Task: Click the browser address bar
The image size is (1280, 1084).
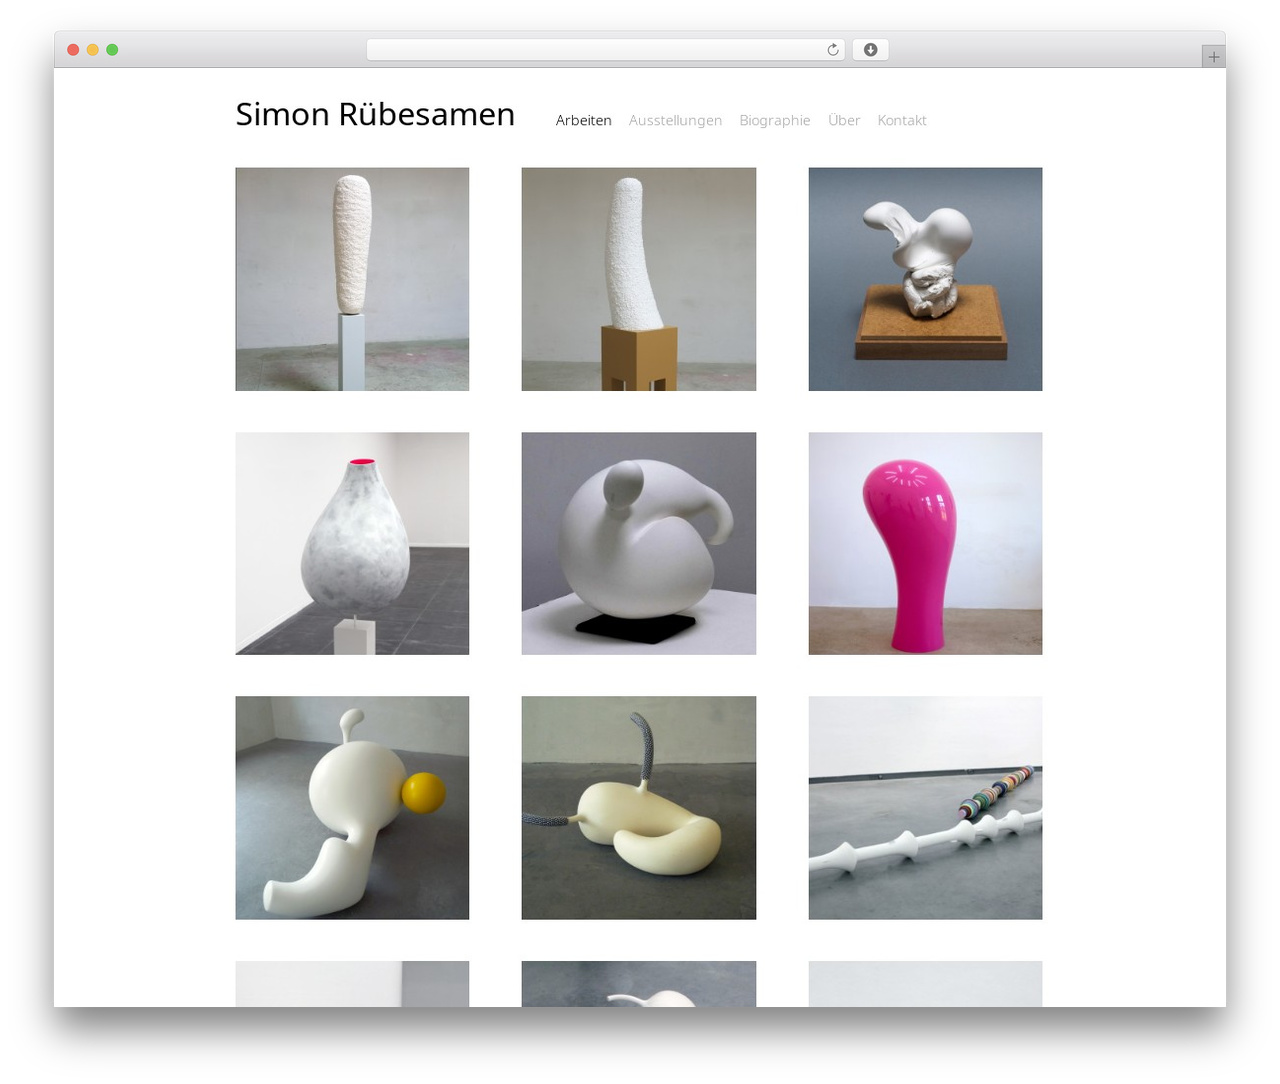Action: point(605,50)
